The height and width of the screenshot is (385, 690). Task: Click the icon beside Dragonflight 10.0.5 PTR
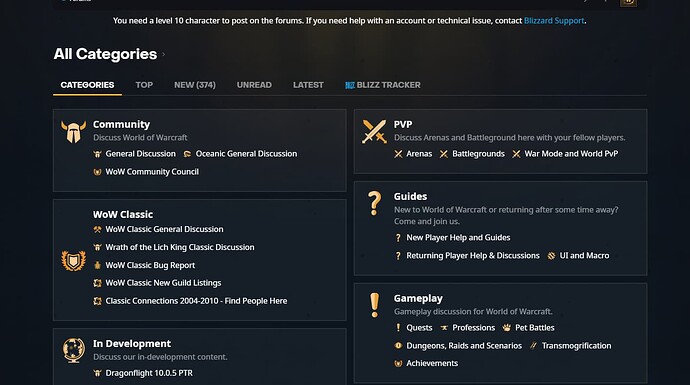97,373
